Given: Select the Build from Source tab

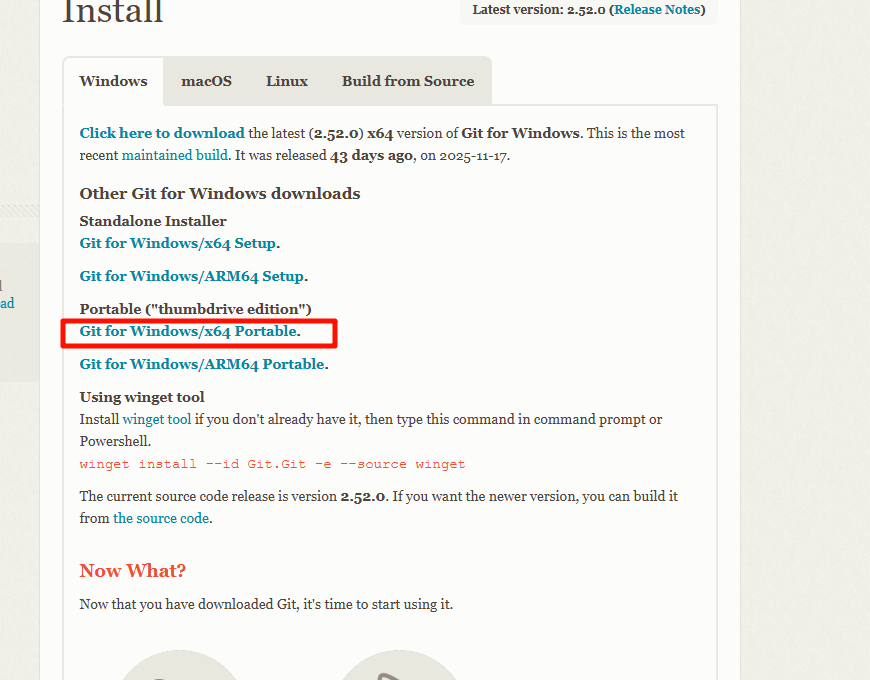Looking at the screenshot, I should click(408, 82).
